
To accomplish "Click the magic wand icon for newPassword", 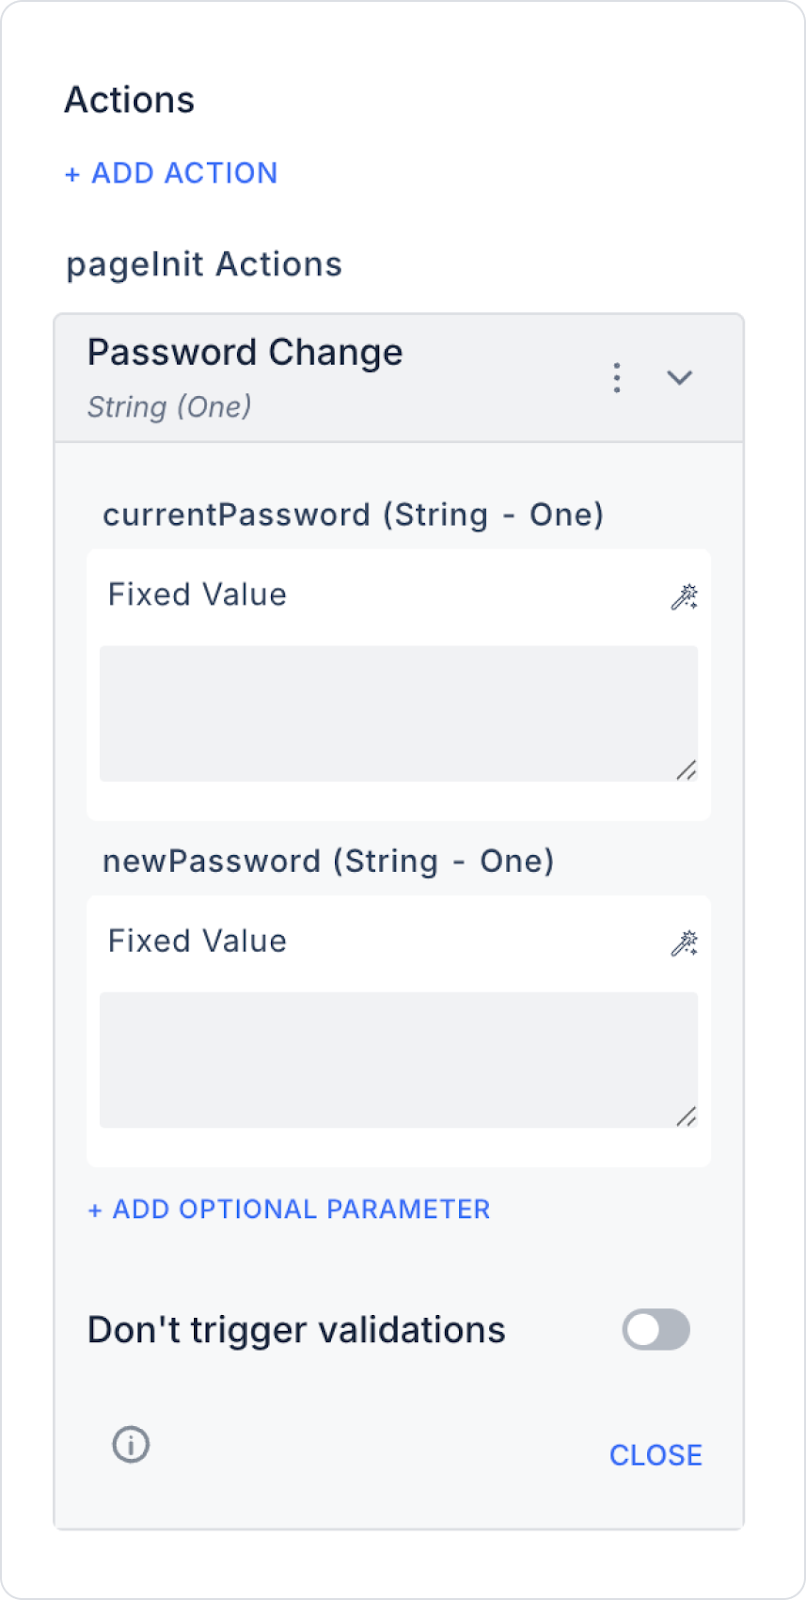I will pyautogui.click(x=684, y=943).
